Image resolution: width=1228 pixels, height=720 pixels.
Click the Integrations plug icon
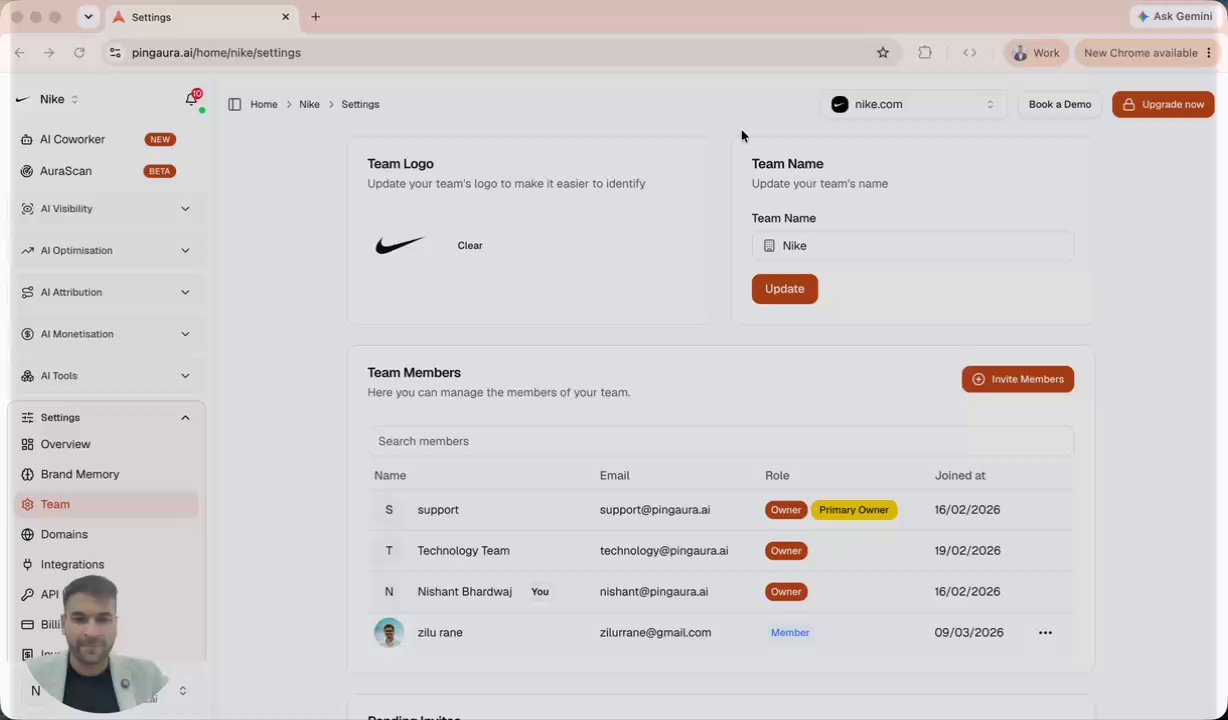[x=27, y=564]
